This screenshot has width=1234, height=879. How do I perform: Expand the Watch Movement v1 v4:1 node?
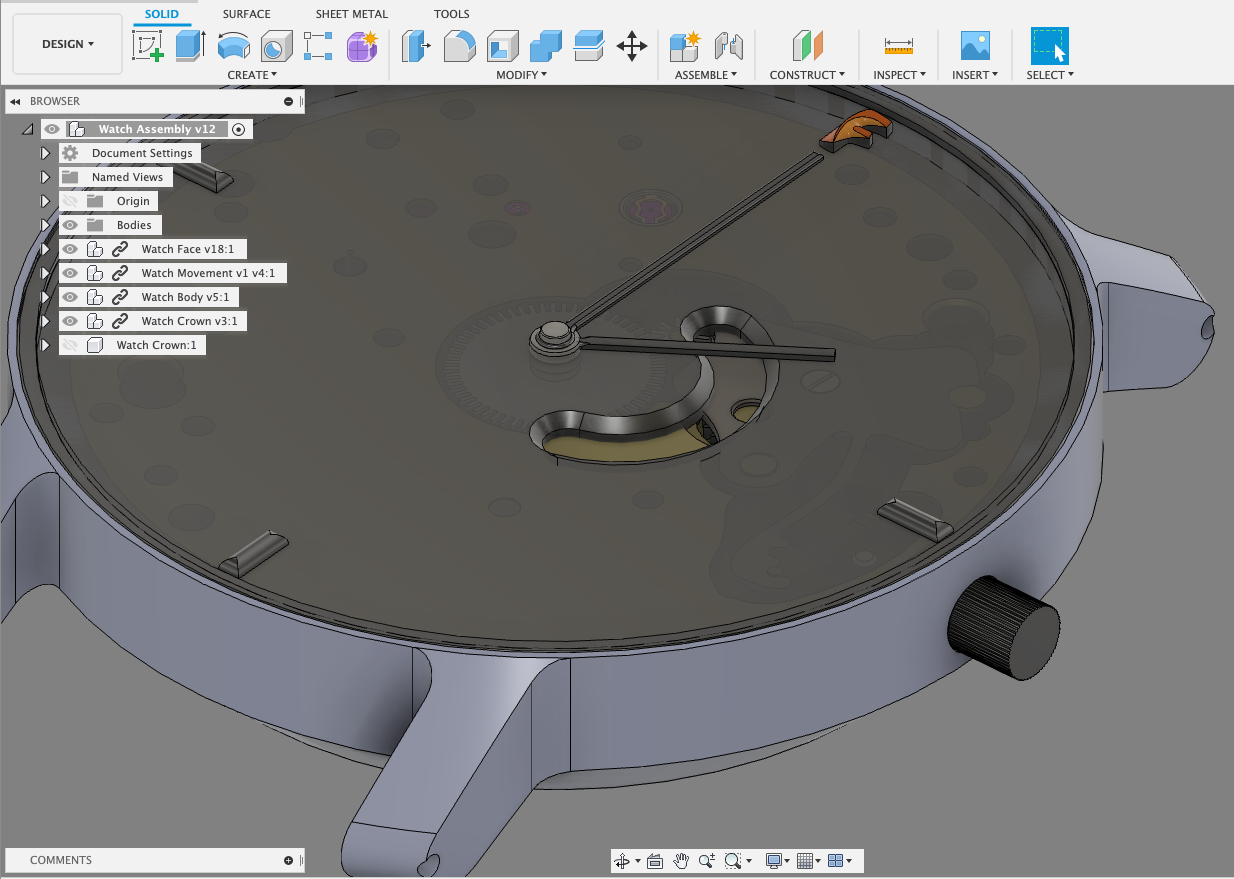click(45, 273)
